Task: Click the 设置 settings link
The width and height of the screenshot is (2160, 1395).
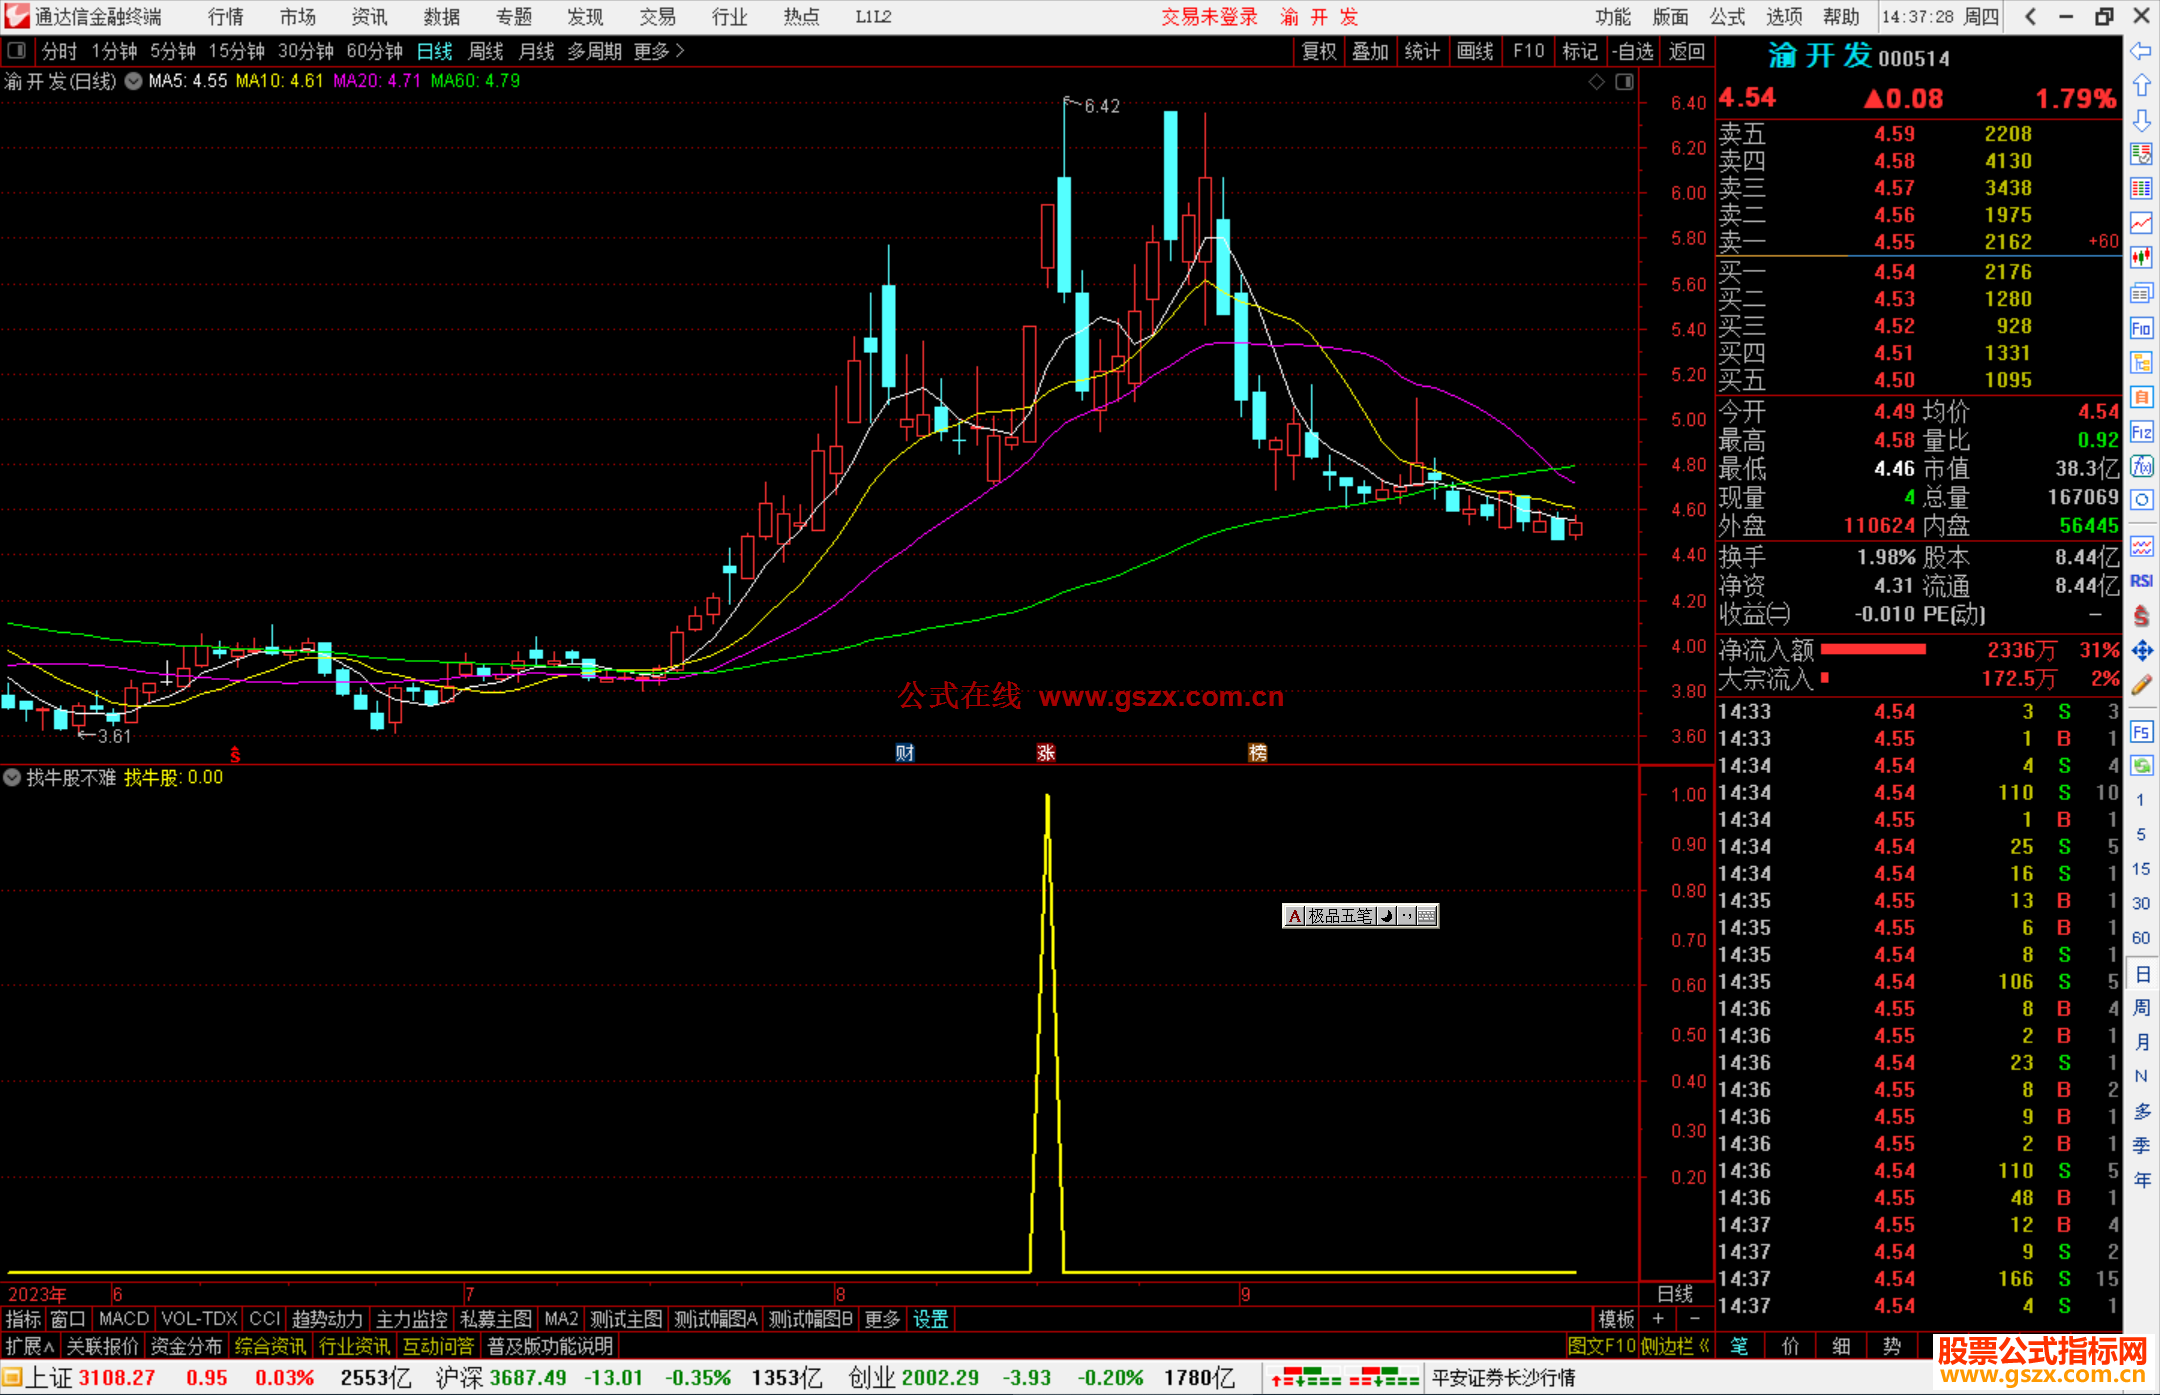Action: (930, 1319)
